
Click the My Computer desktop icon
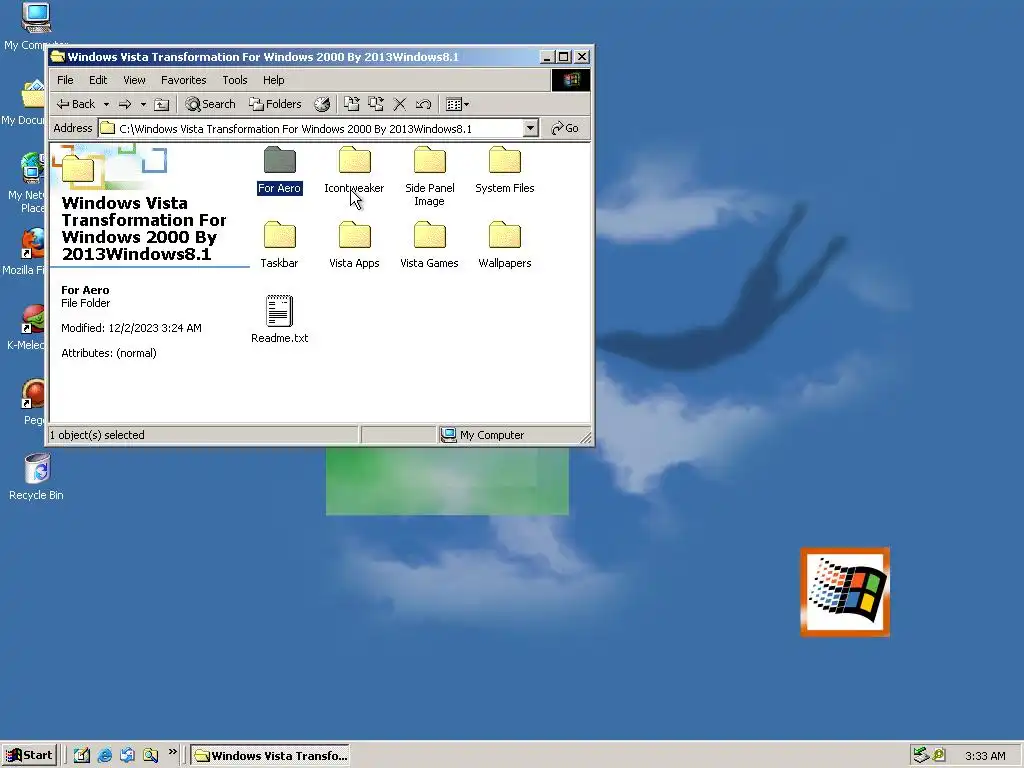(x=36, y=26)
